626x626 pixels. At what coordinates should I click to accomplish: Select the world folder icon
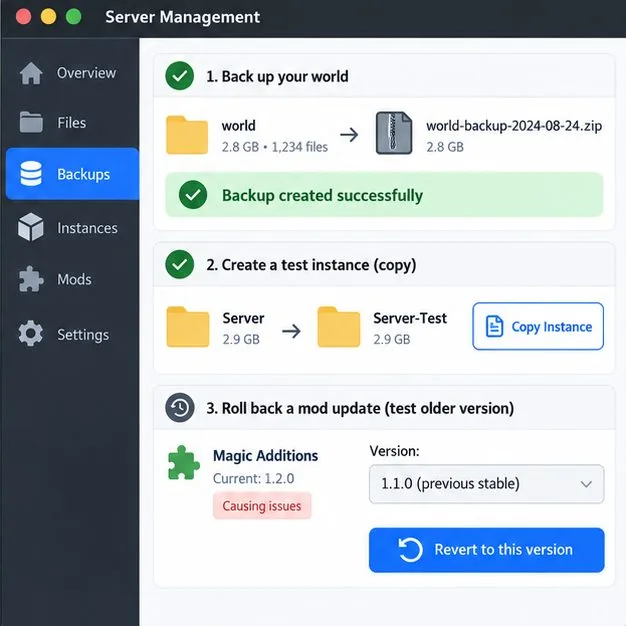tap(187, 135)
